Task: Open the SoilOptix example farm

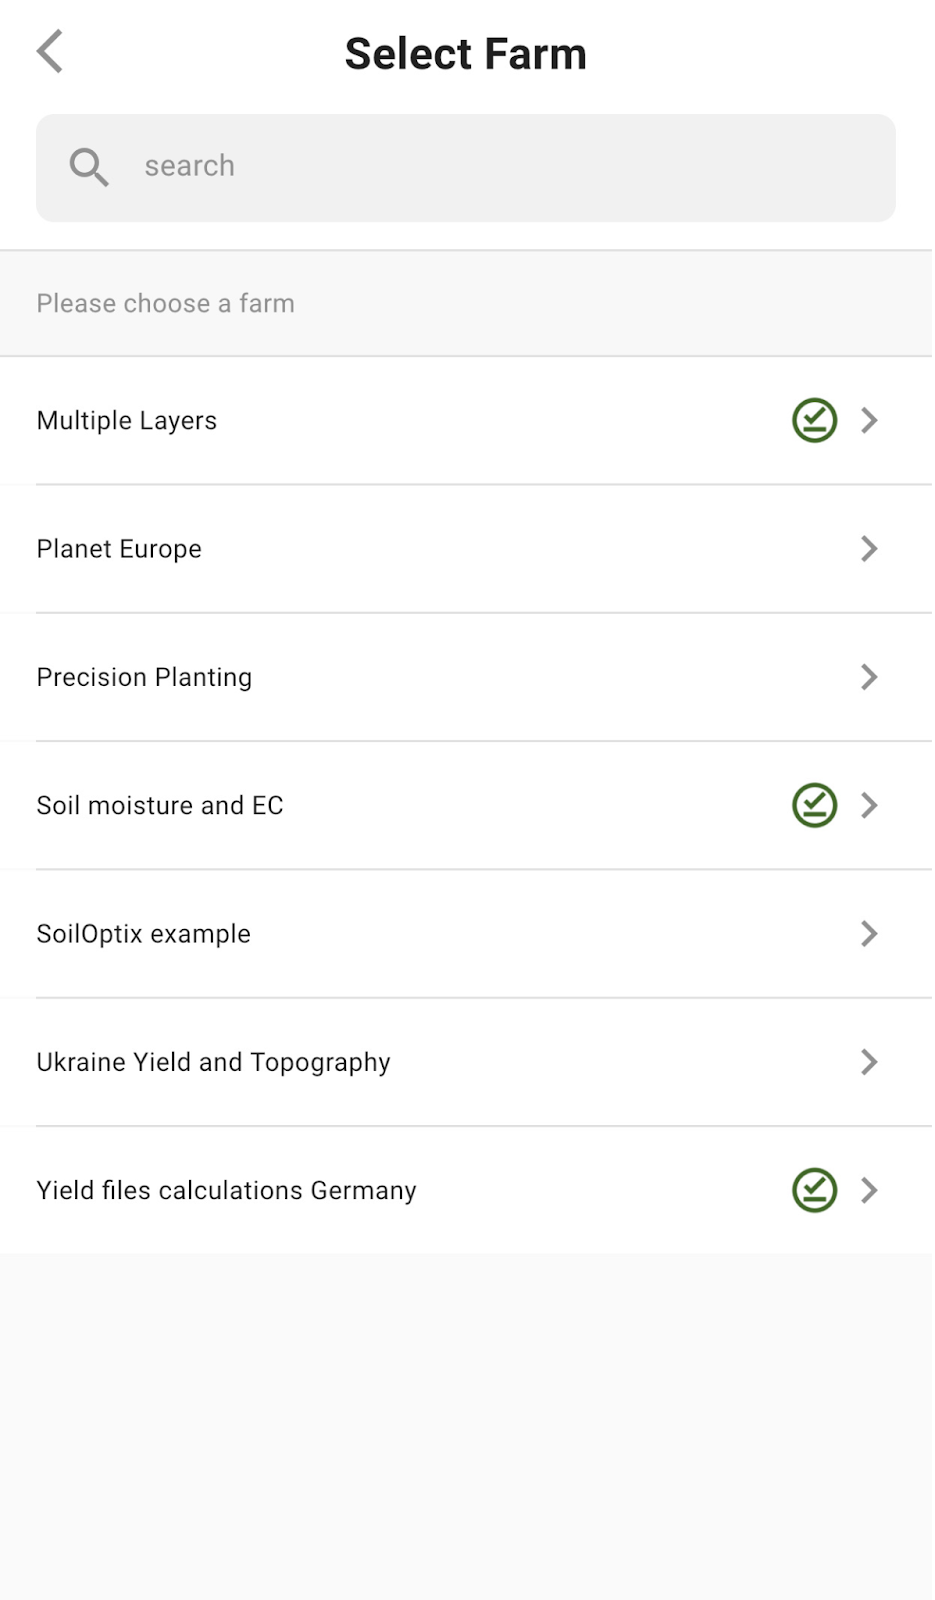Action: [x=143, y=934]
